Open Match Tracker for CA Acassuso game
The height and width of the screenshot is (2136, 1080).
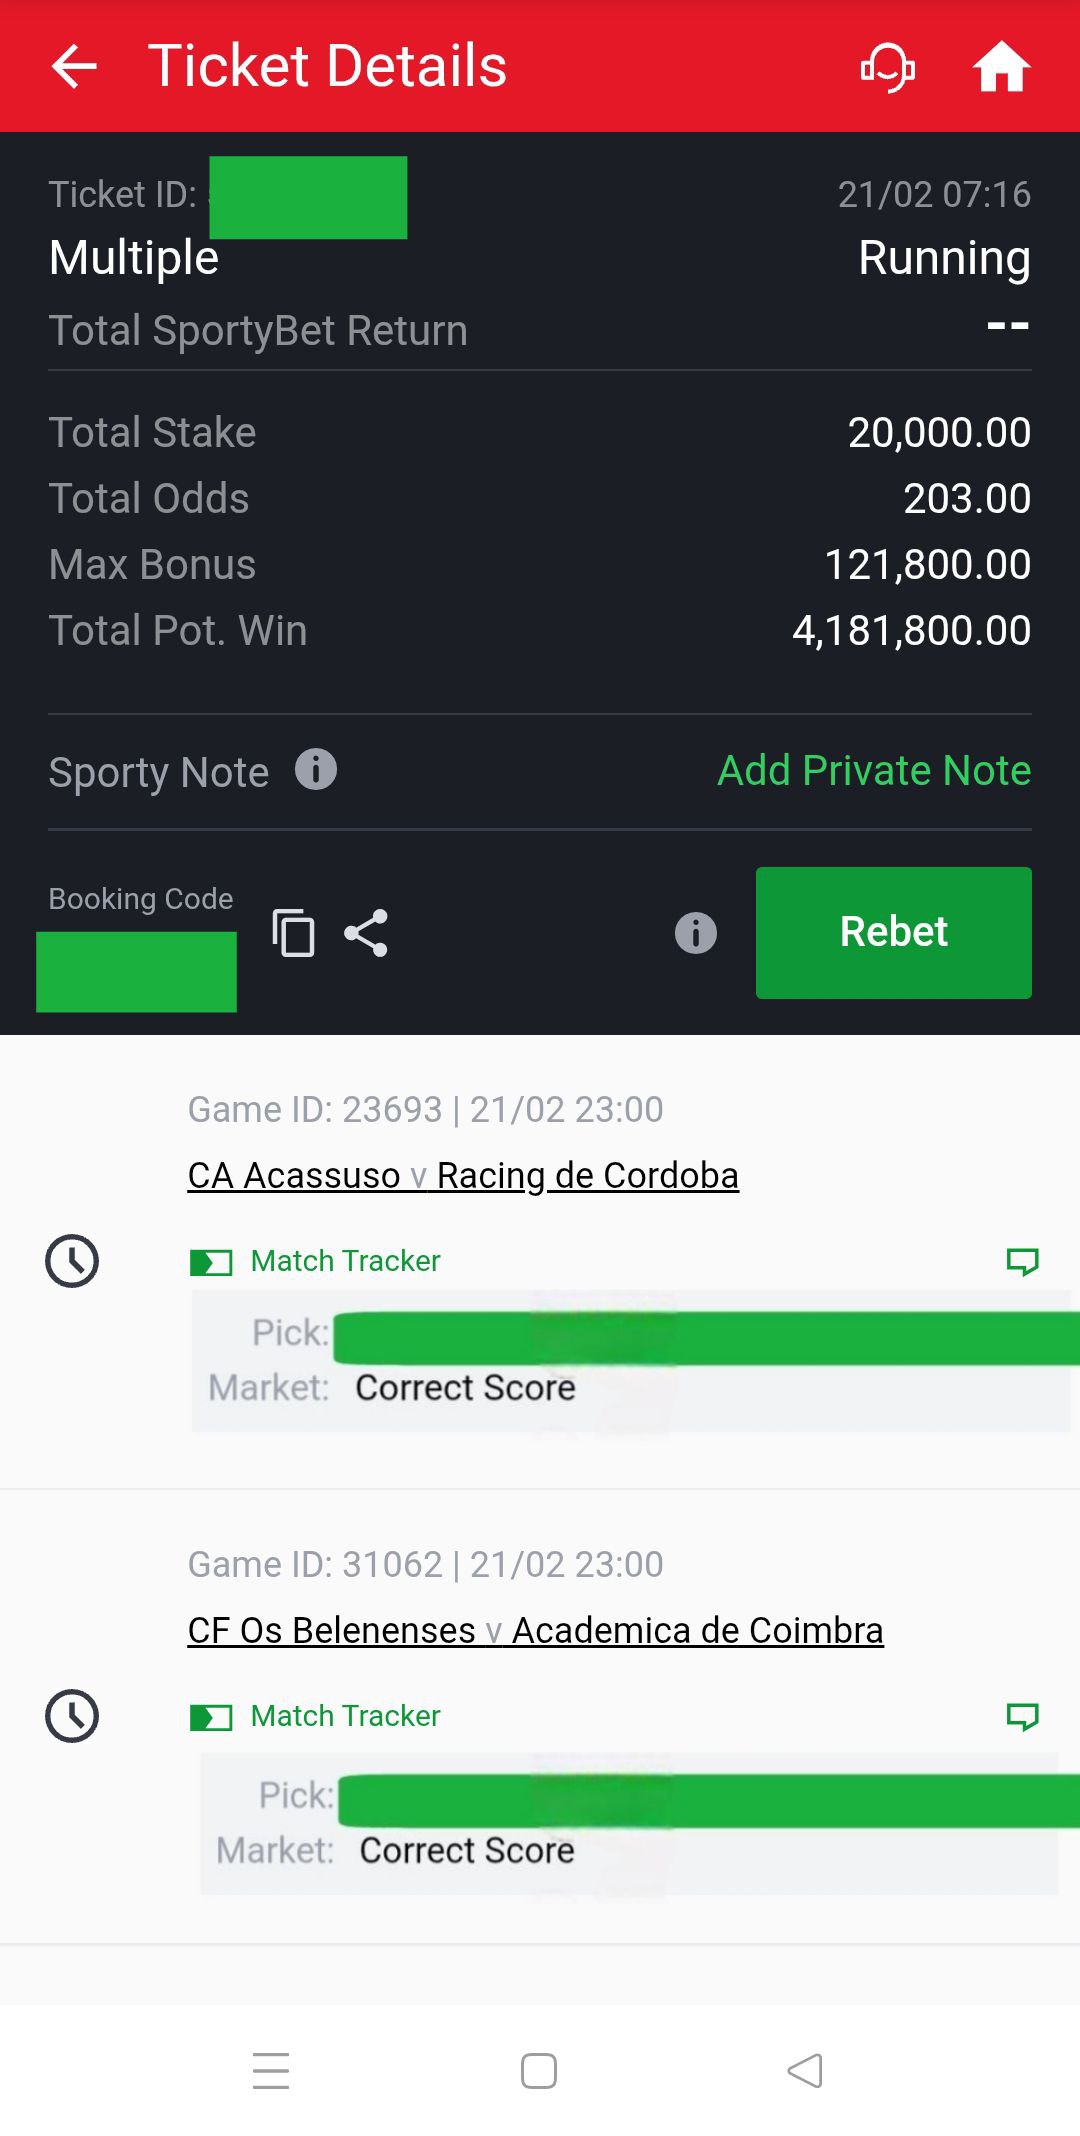[345, 1261]
